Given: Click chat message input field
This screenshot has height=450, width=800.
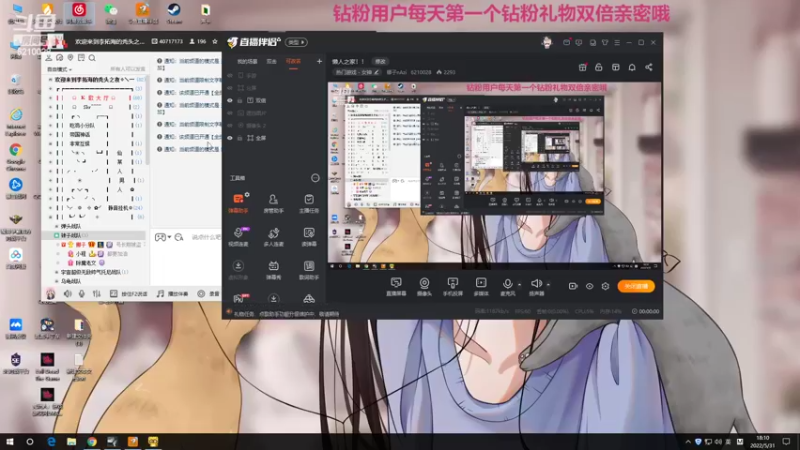Looking at the screenshot, I should [x=206, y=237].
